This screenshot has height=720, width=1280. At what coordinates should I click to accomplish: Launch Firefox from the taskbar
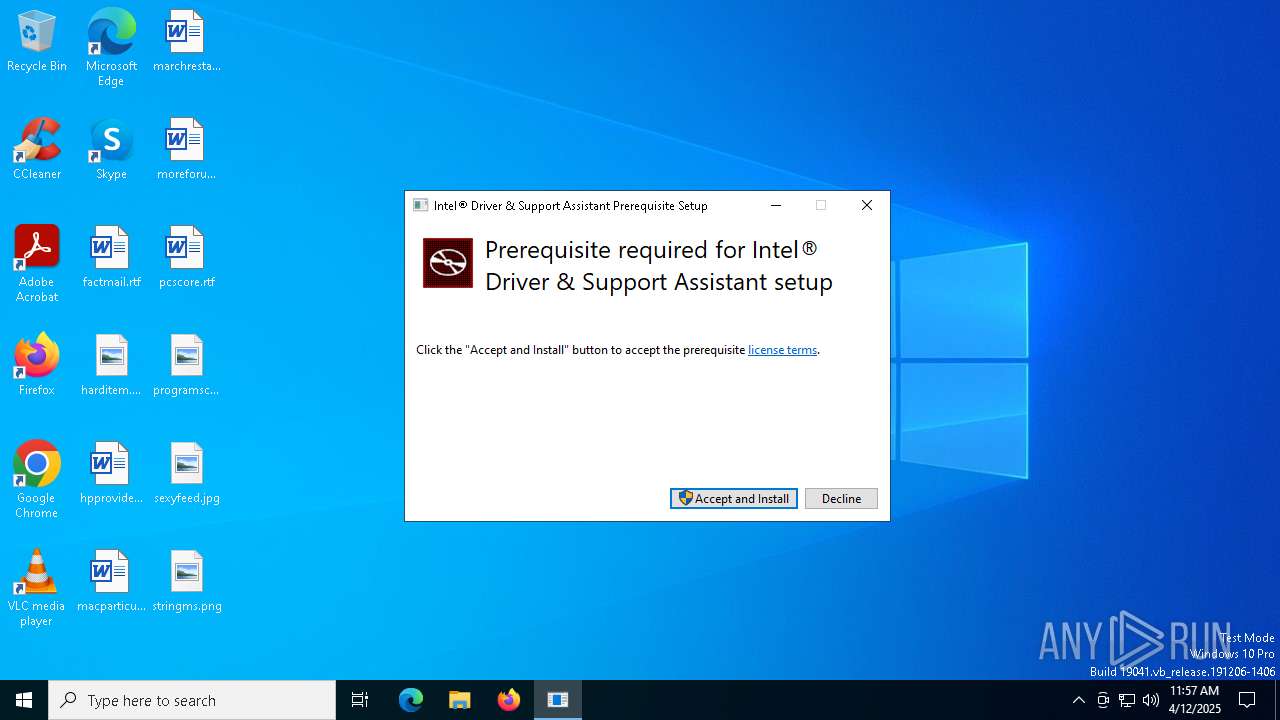click(x=509, y=700)
